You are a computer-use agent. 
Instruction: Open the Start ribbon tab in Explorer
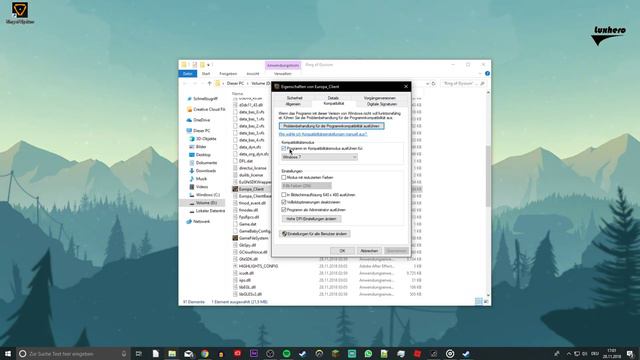point(206,73)
